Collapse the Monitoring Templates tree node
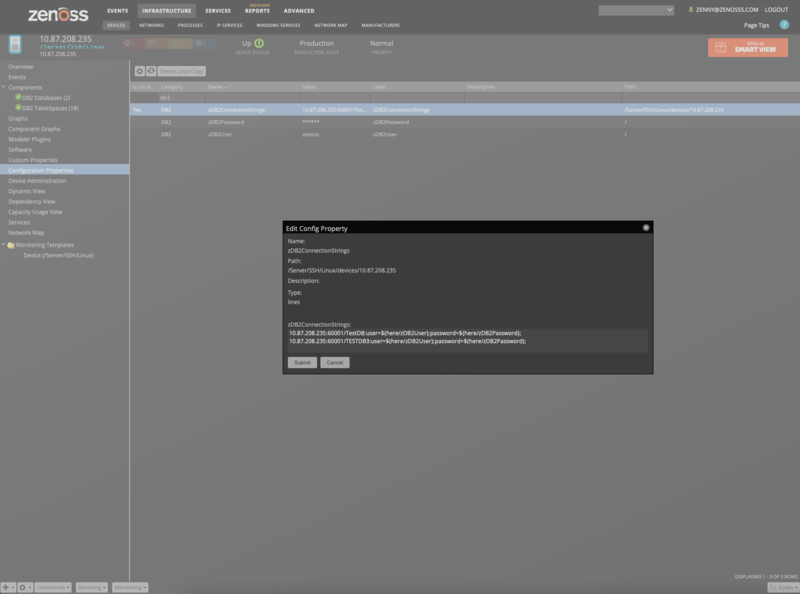Image resolution: width=800 pixels, height=594 pixels. coord(4,245)
